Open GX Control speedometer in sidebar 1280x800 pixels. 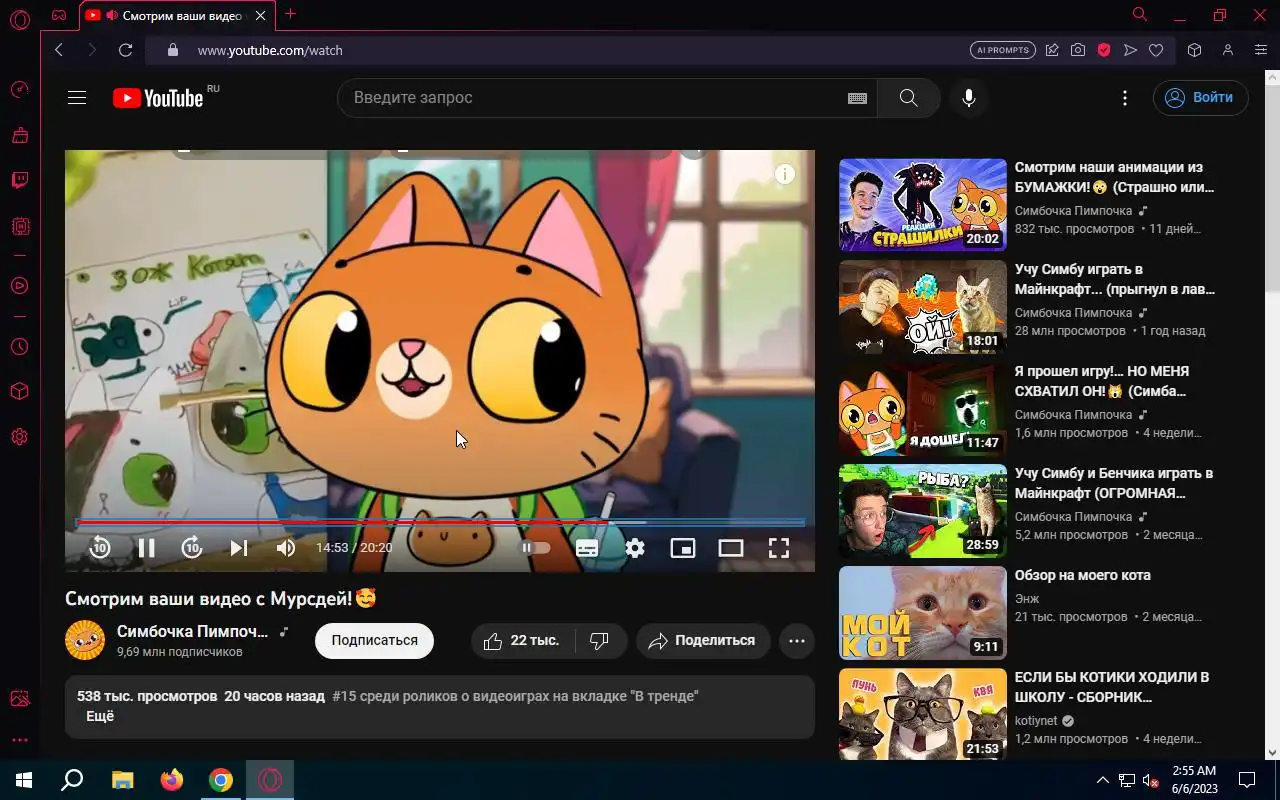click(19, 90)
